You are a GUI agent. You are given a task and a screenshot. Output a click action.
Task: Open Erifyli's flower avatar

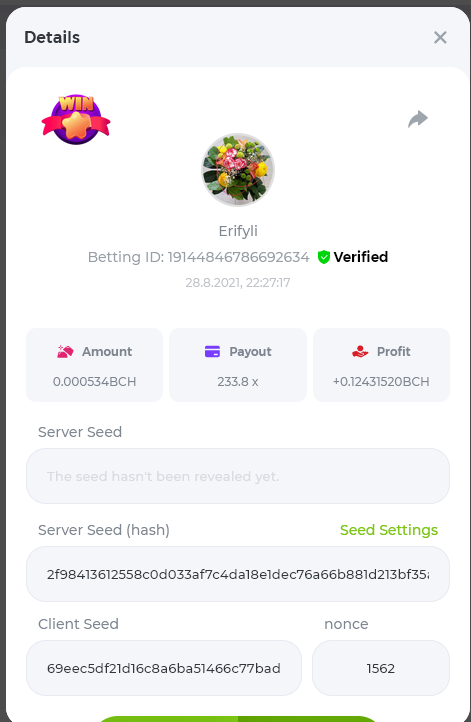[238, 170]
